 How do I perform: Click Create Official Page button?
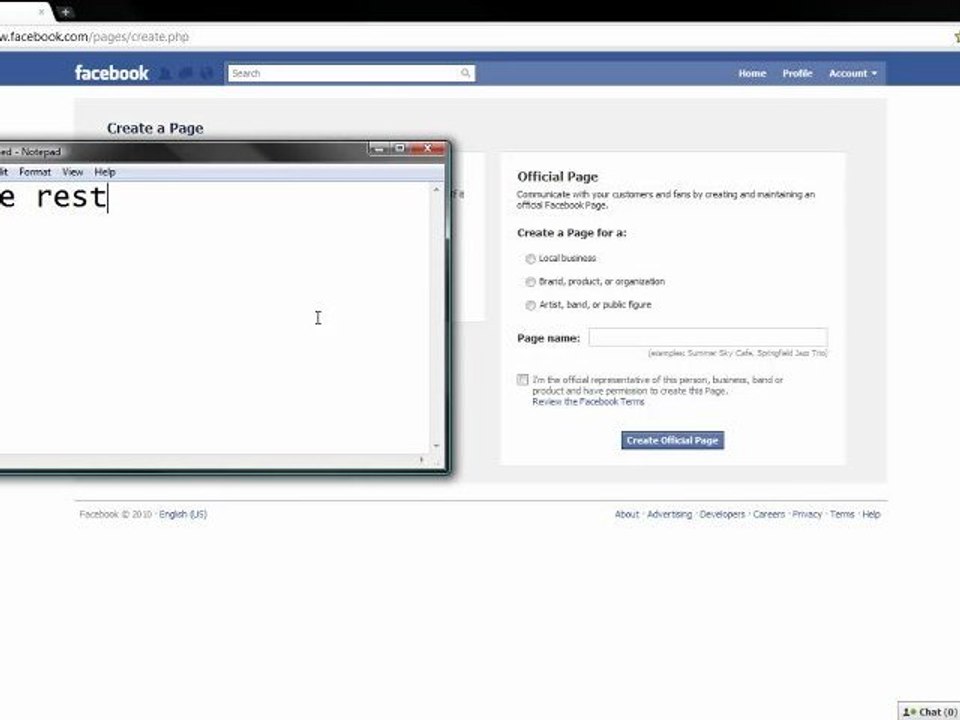click(x=672, y=440)
